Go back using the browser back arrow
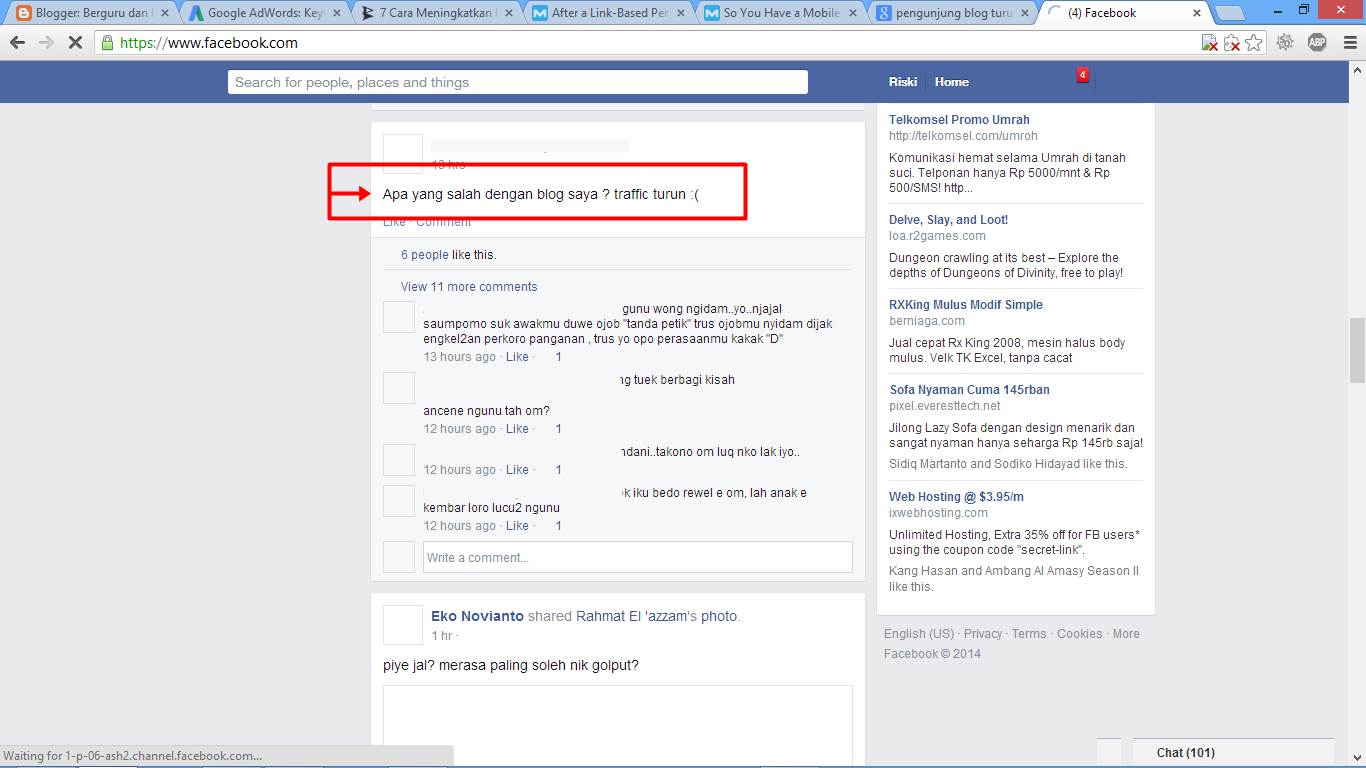 coord(17,43)
